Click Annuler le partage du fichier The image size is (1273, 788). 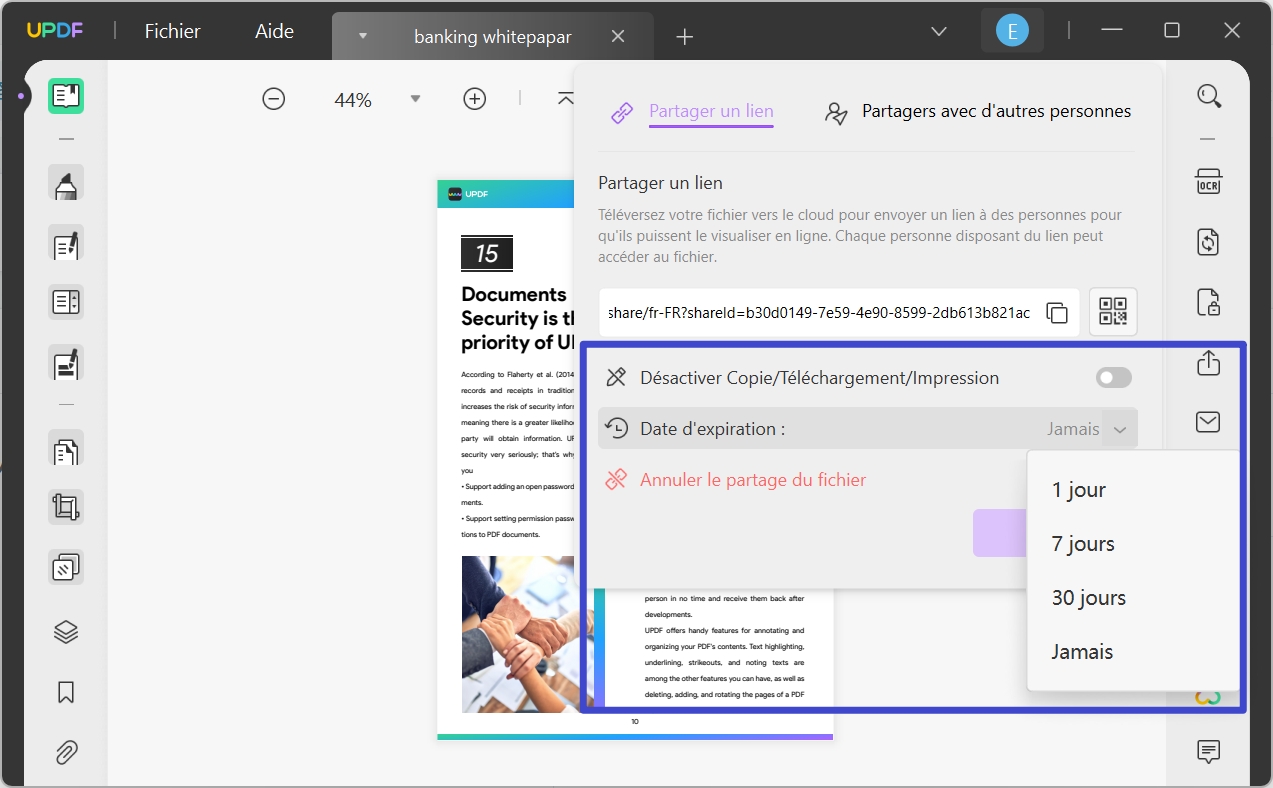(751, 479)
